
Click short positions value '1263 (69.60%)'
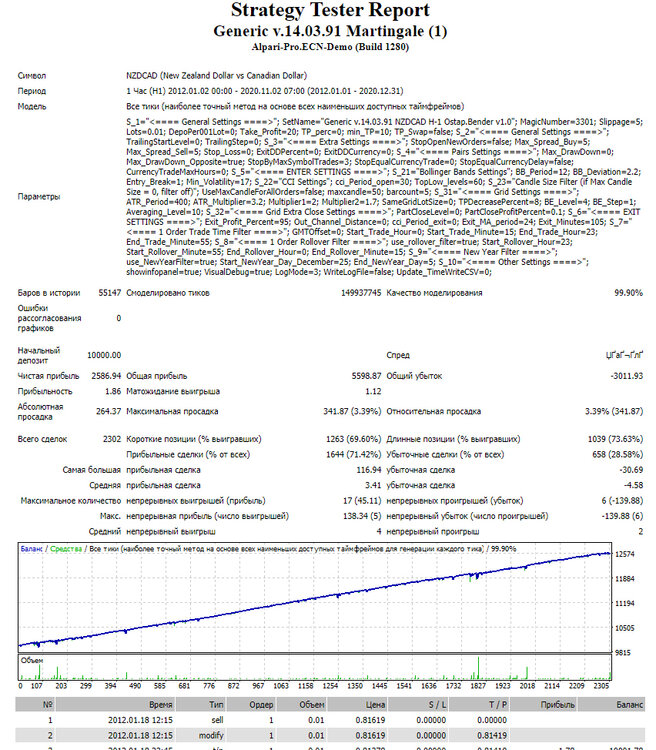pos(354,439)
